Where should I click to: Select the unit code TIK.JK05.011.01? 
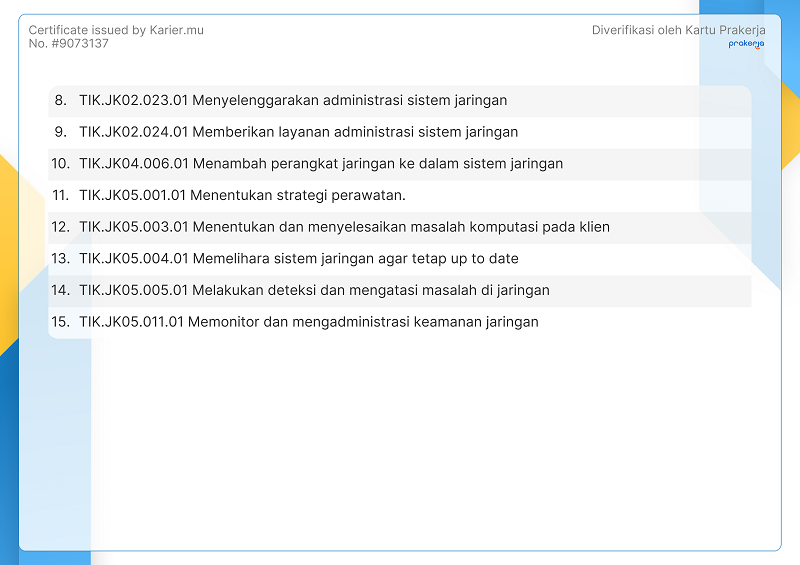point(133,322)
